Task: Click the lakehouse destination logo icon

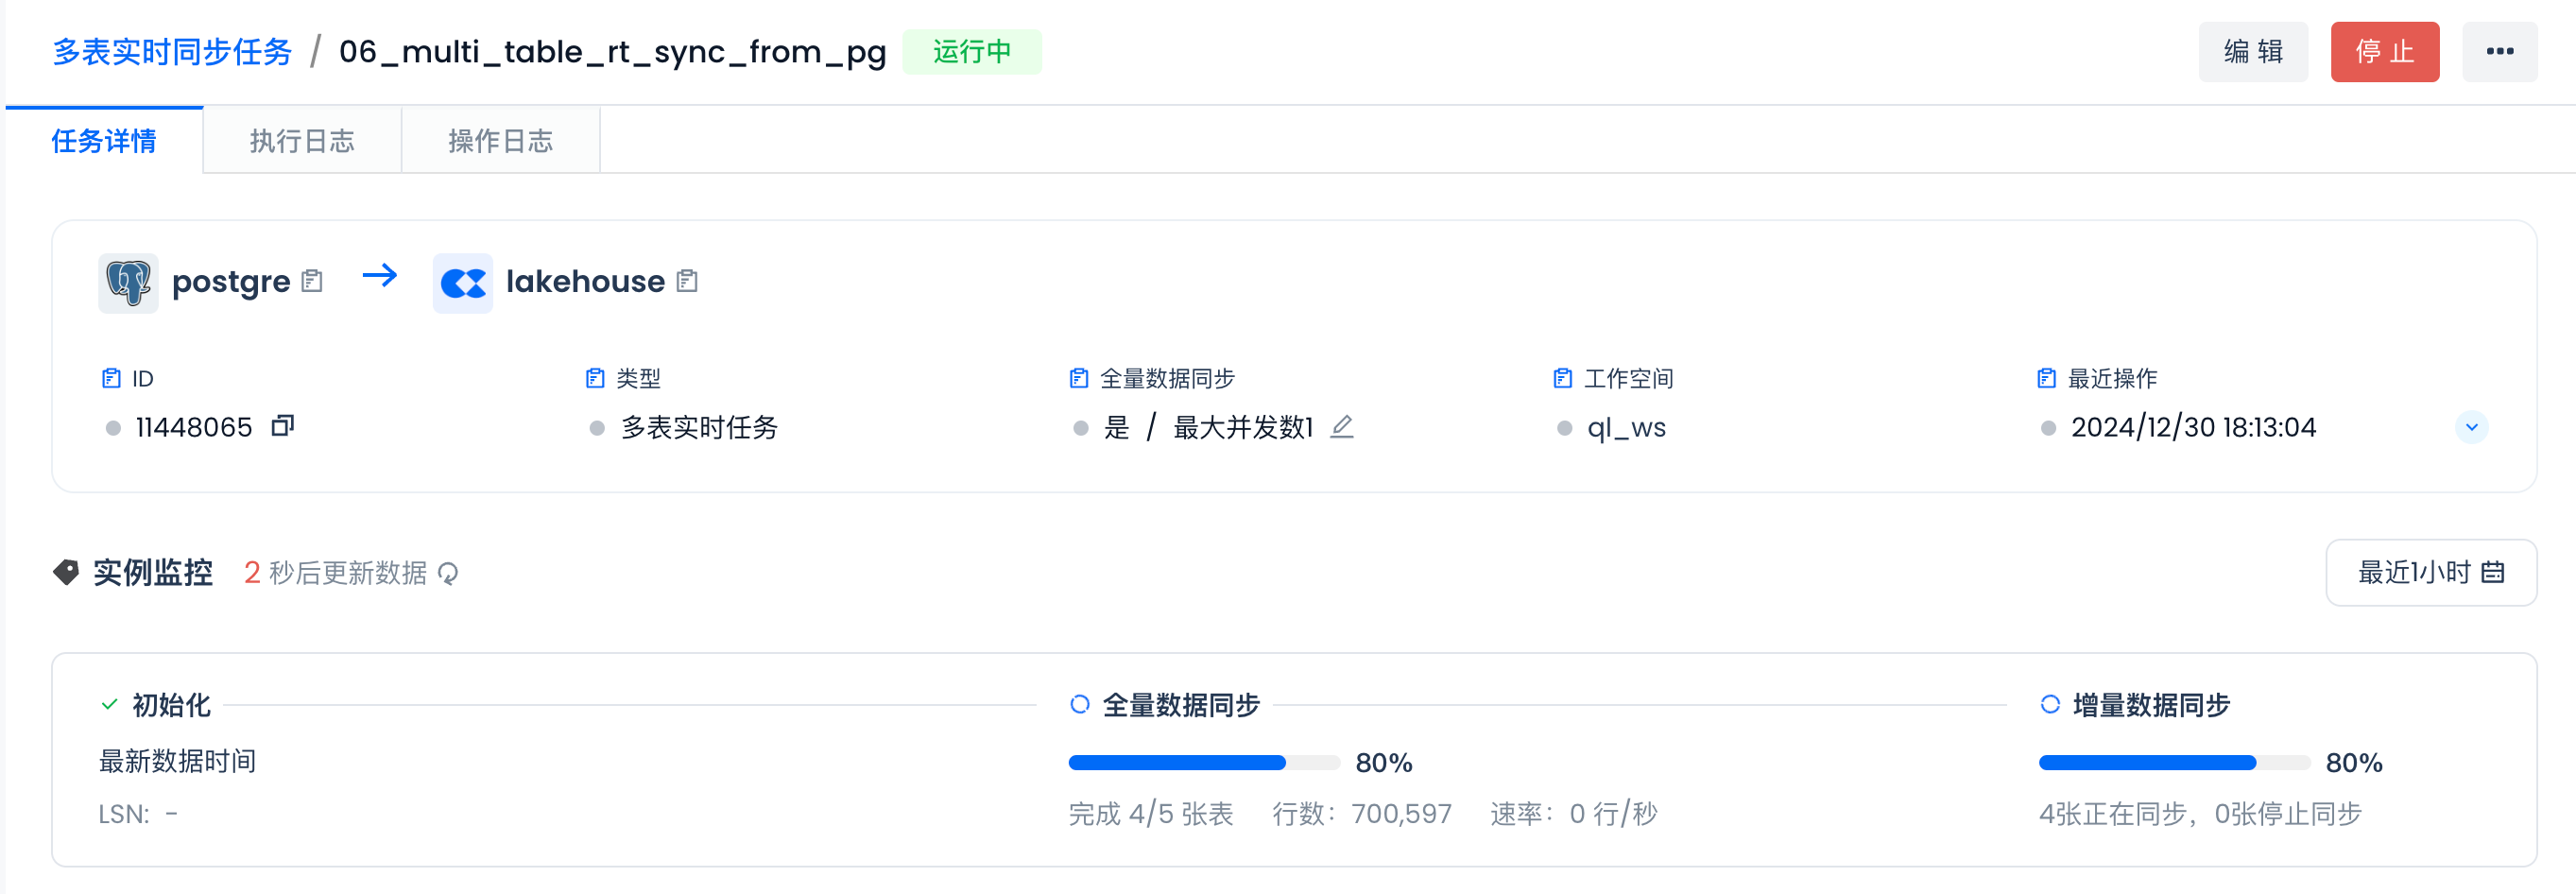Action: click(x=463, y=283)
